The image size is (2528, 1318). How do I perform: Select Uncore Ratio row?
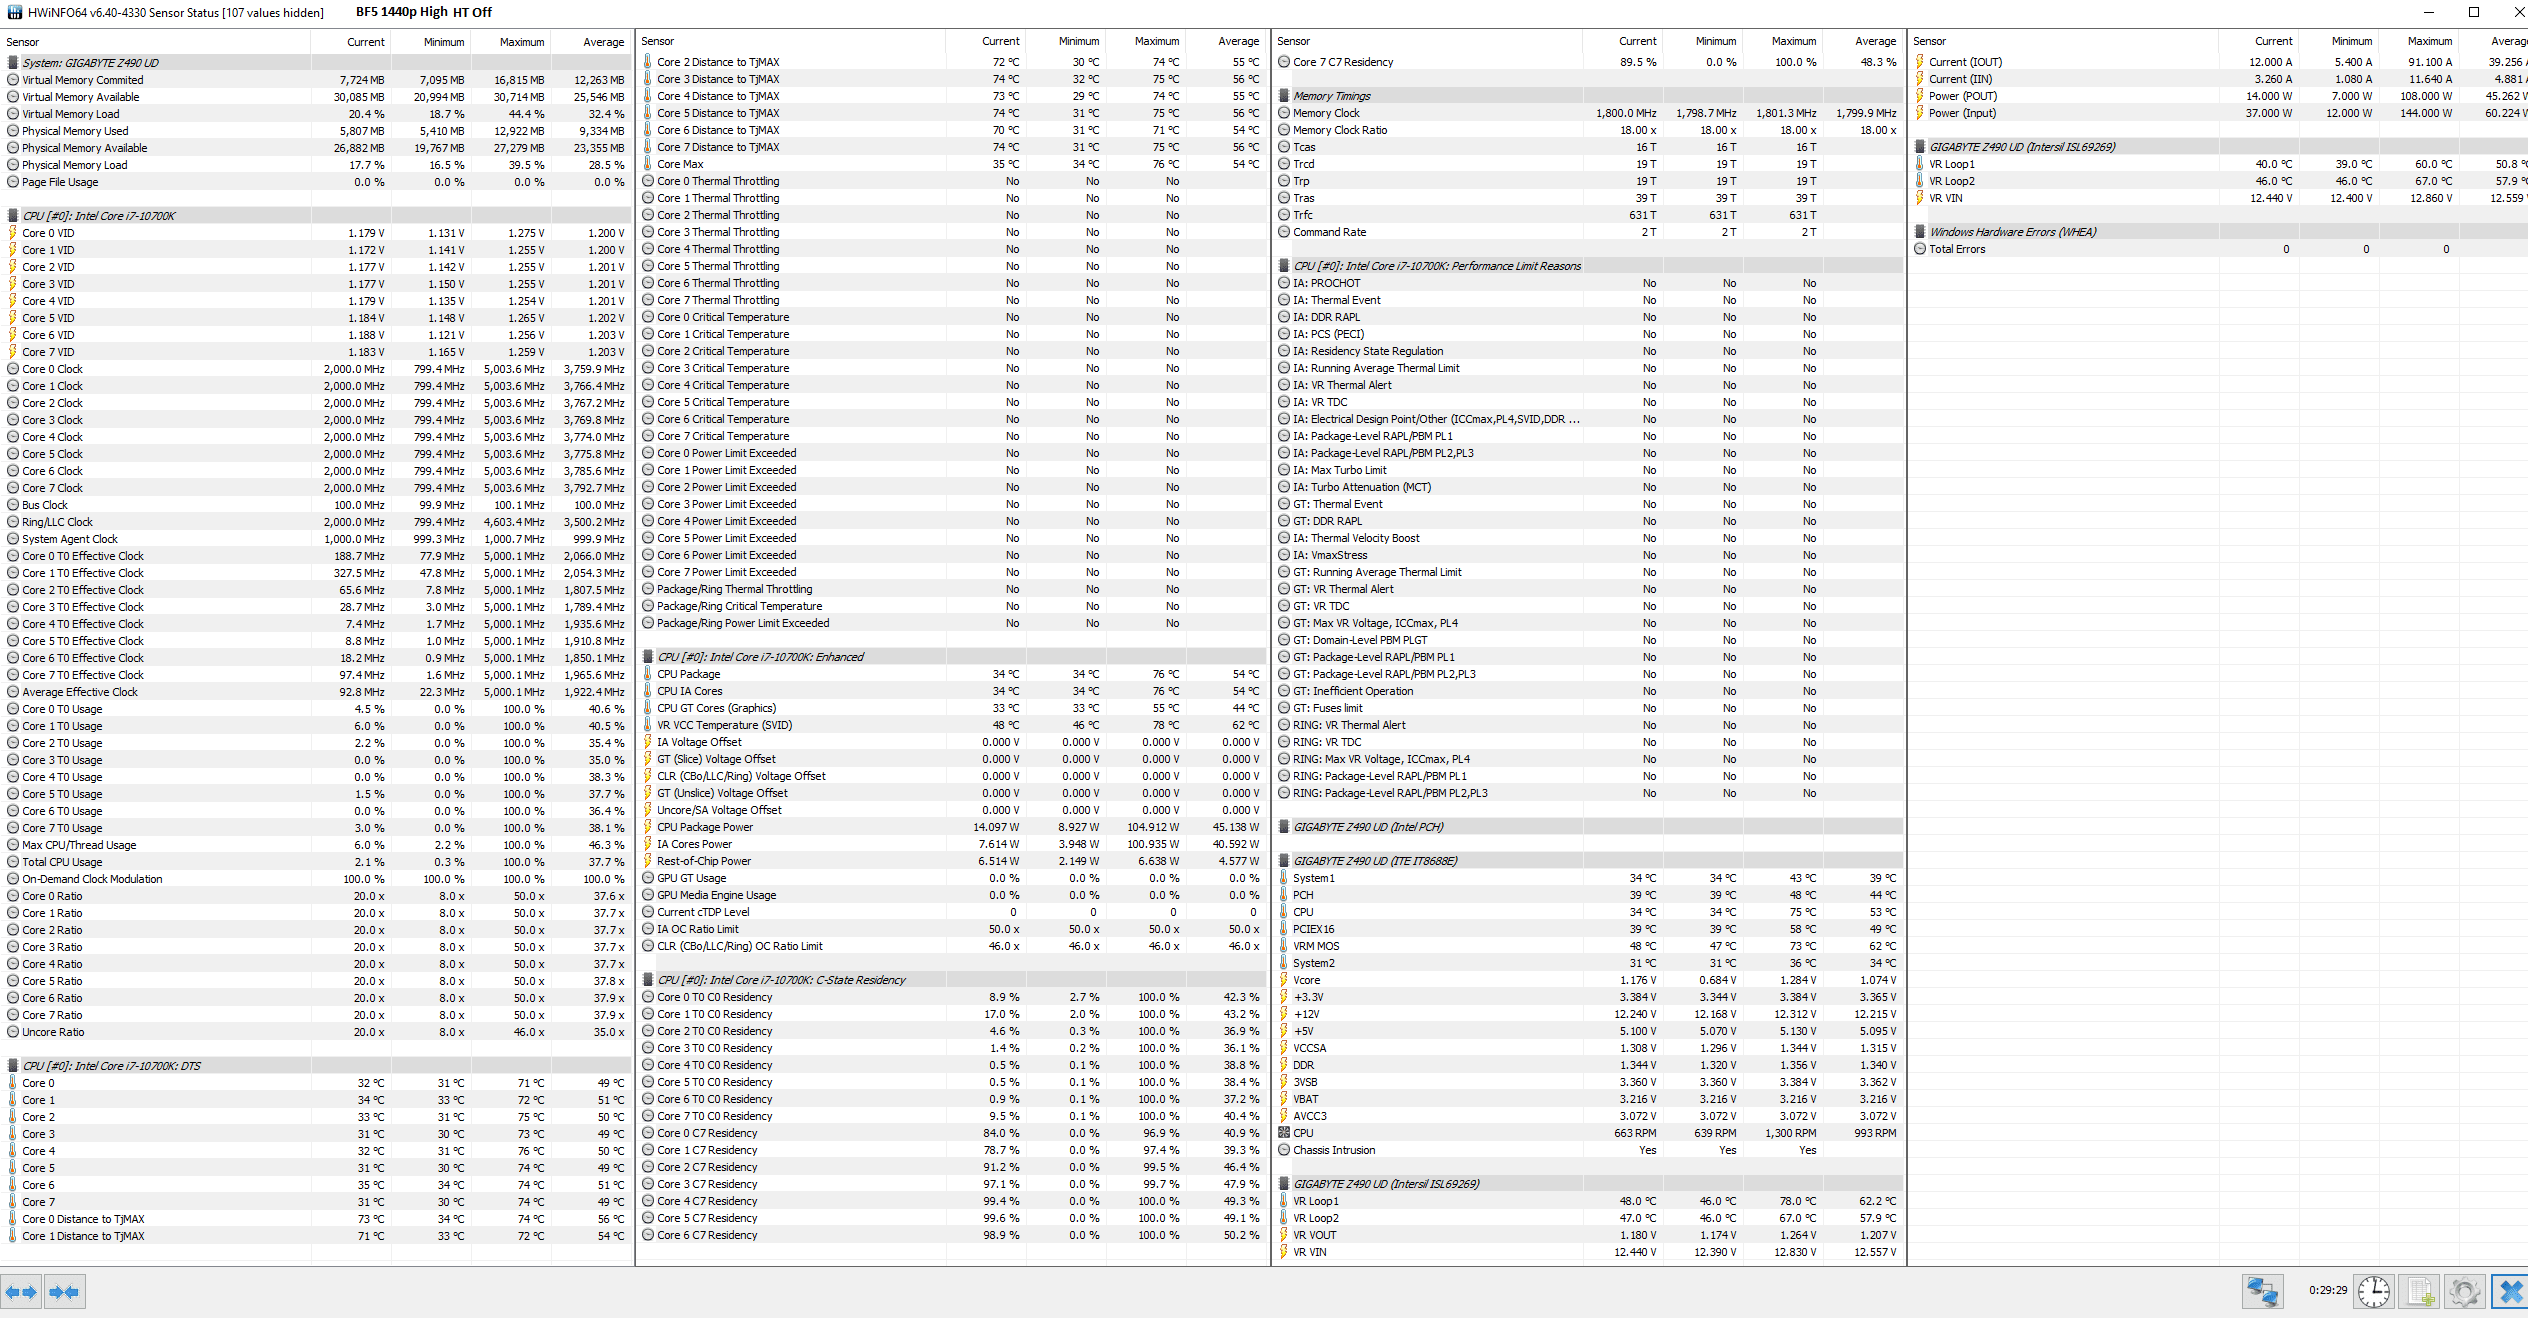click(x=316, y=1032)
